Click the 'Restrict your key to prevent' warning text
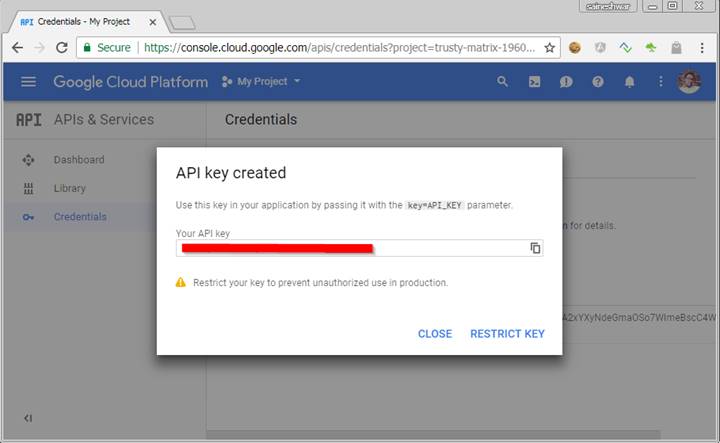Image resolution: width=720 pixels, height=443 pixels. pos(321,283)
